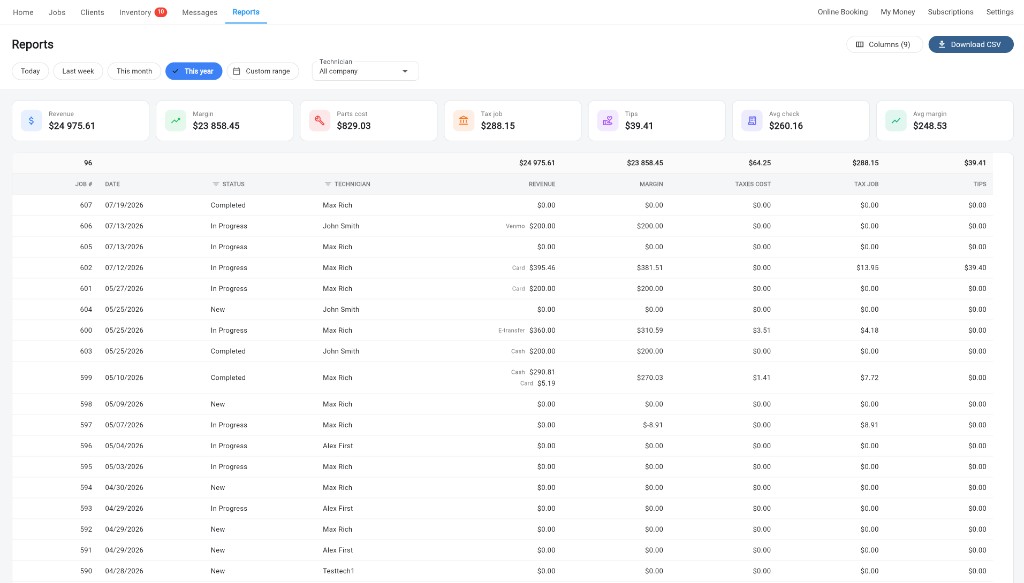Click the total job count 96
The height and width of the screenshot is (583, 1024).
pos(88,163)
